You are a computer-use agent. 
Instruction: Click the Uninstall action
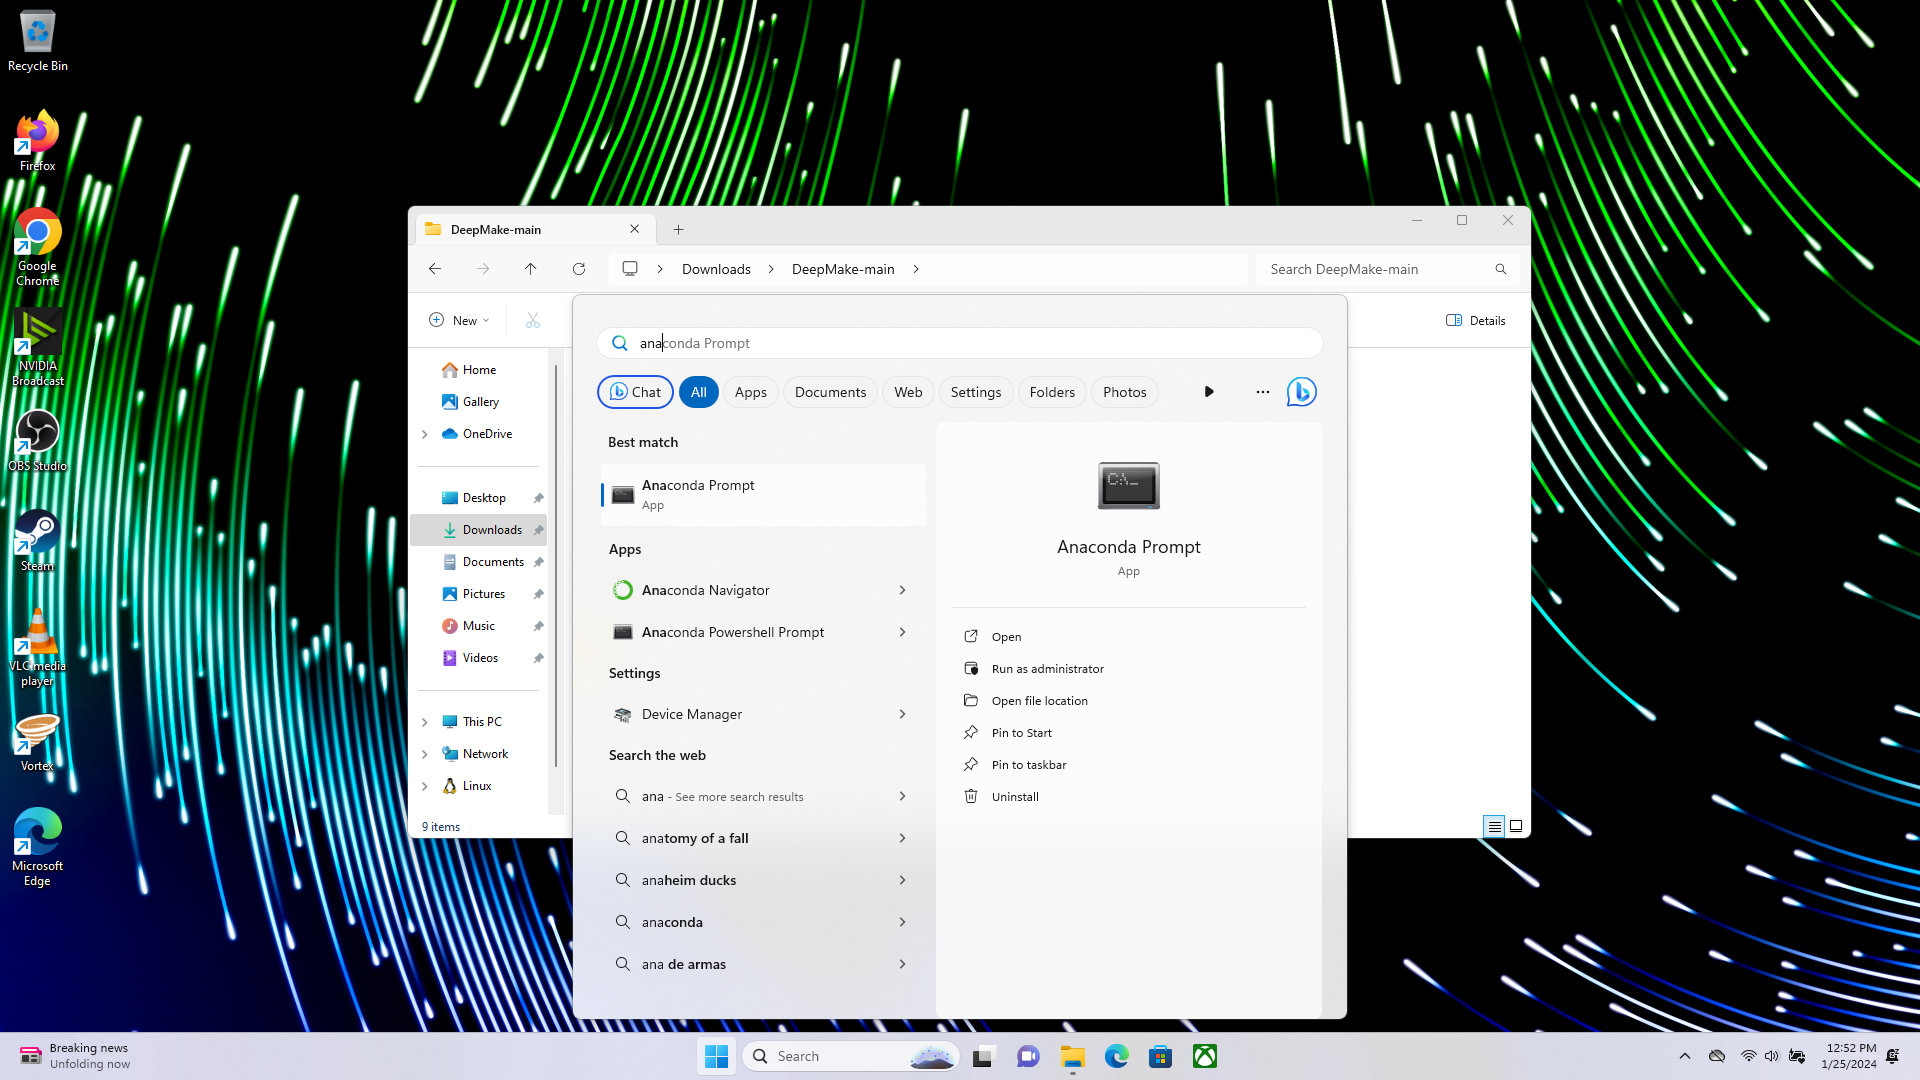point(1014,797)
